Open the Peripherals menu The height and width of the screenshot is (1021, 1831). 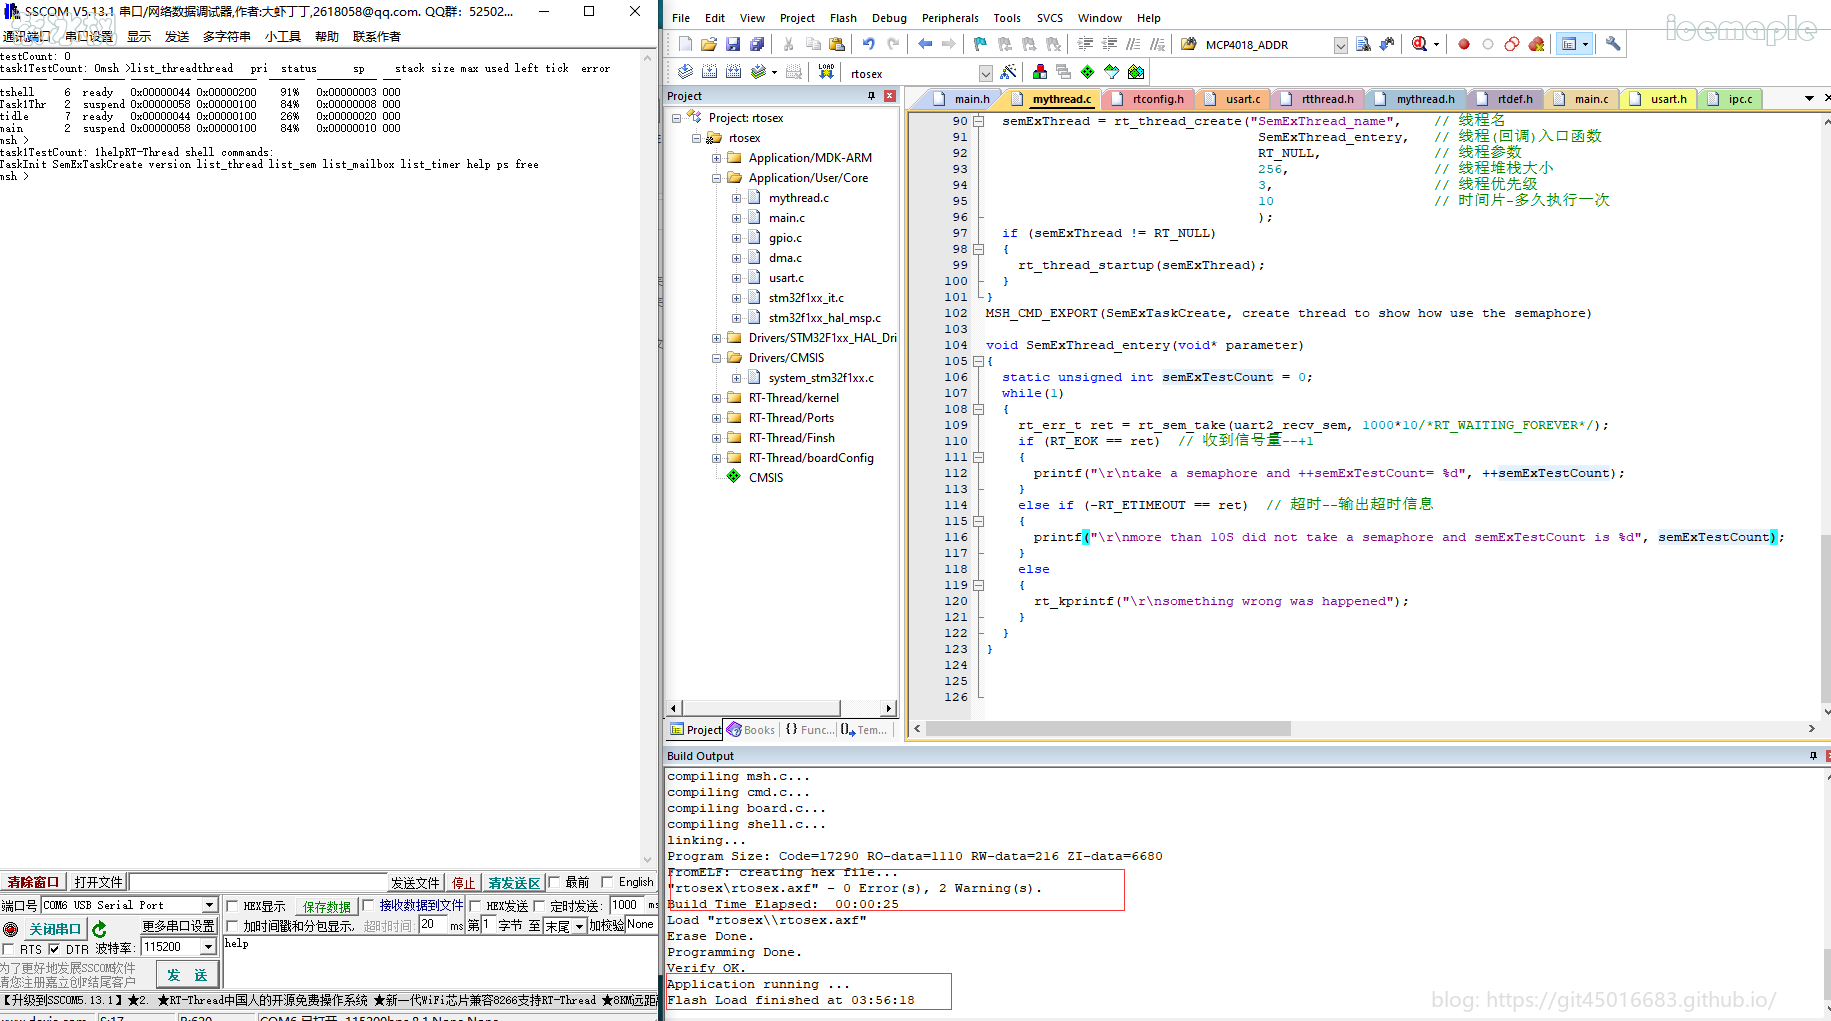coord(949,18)
